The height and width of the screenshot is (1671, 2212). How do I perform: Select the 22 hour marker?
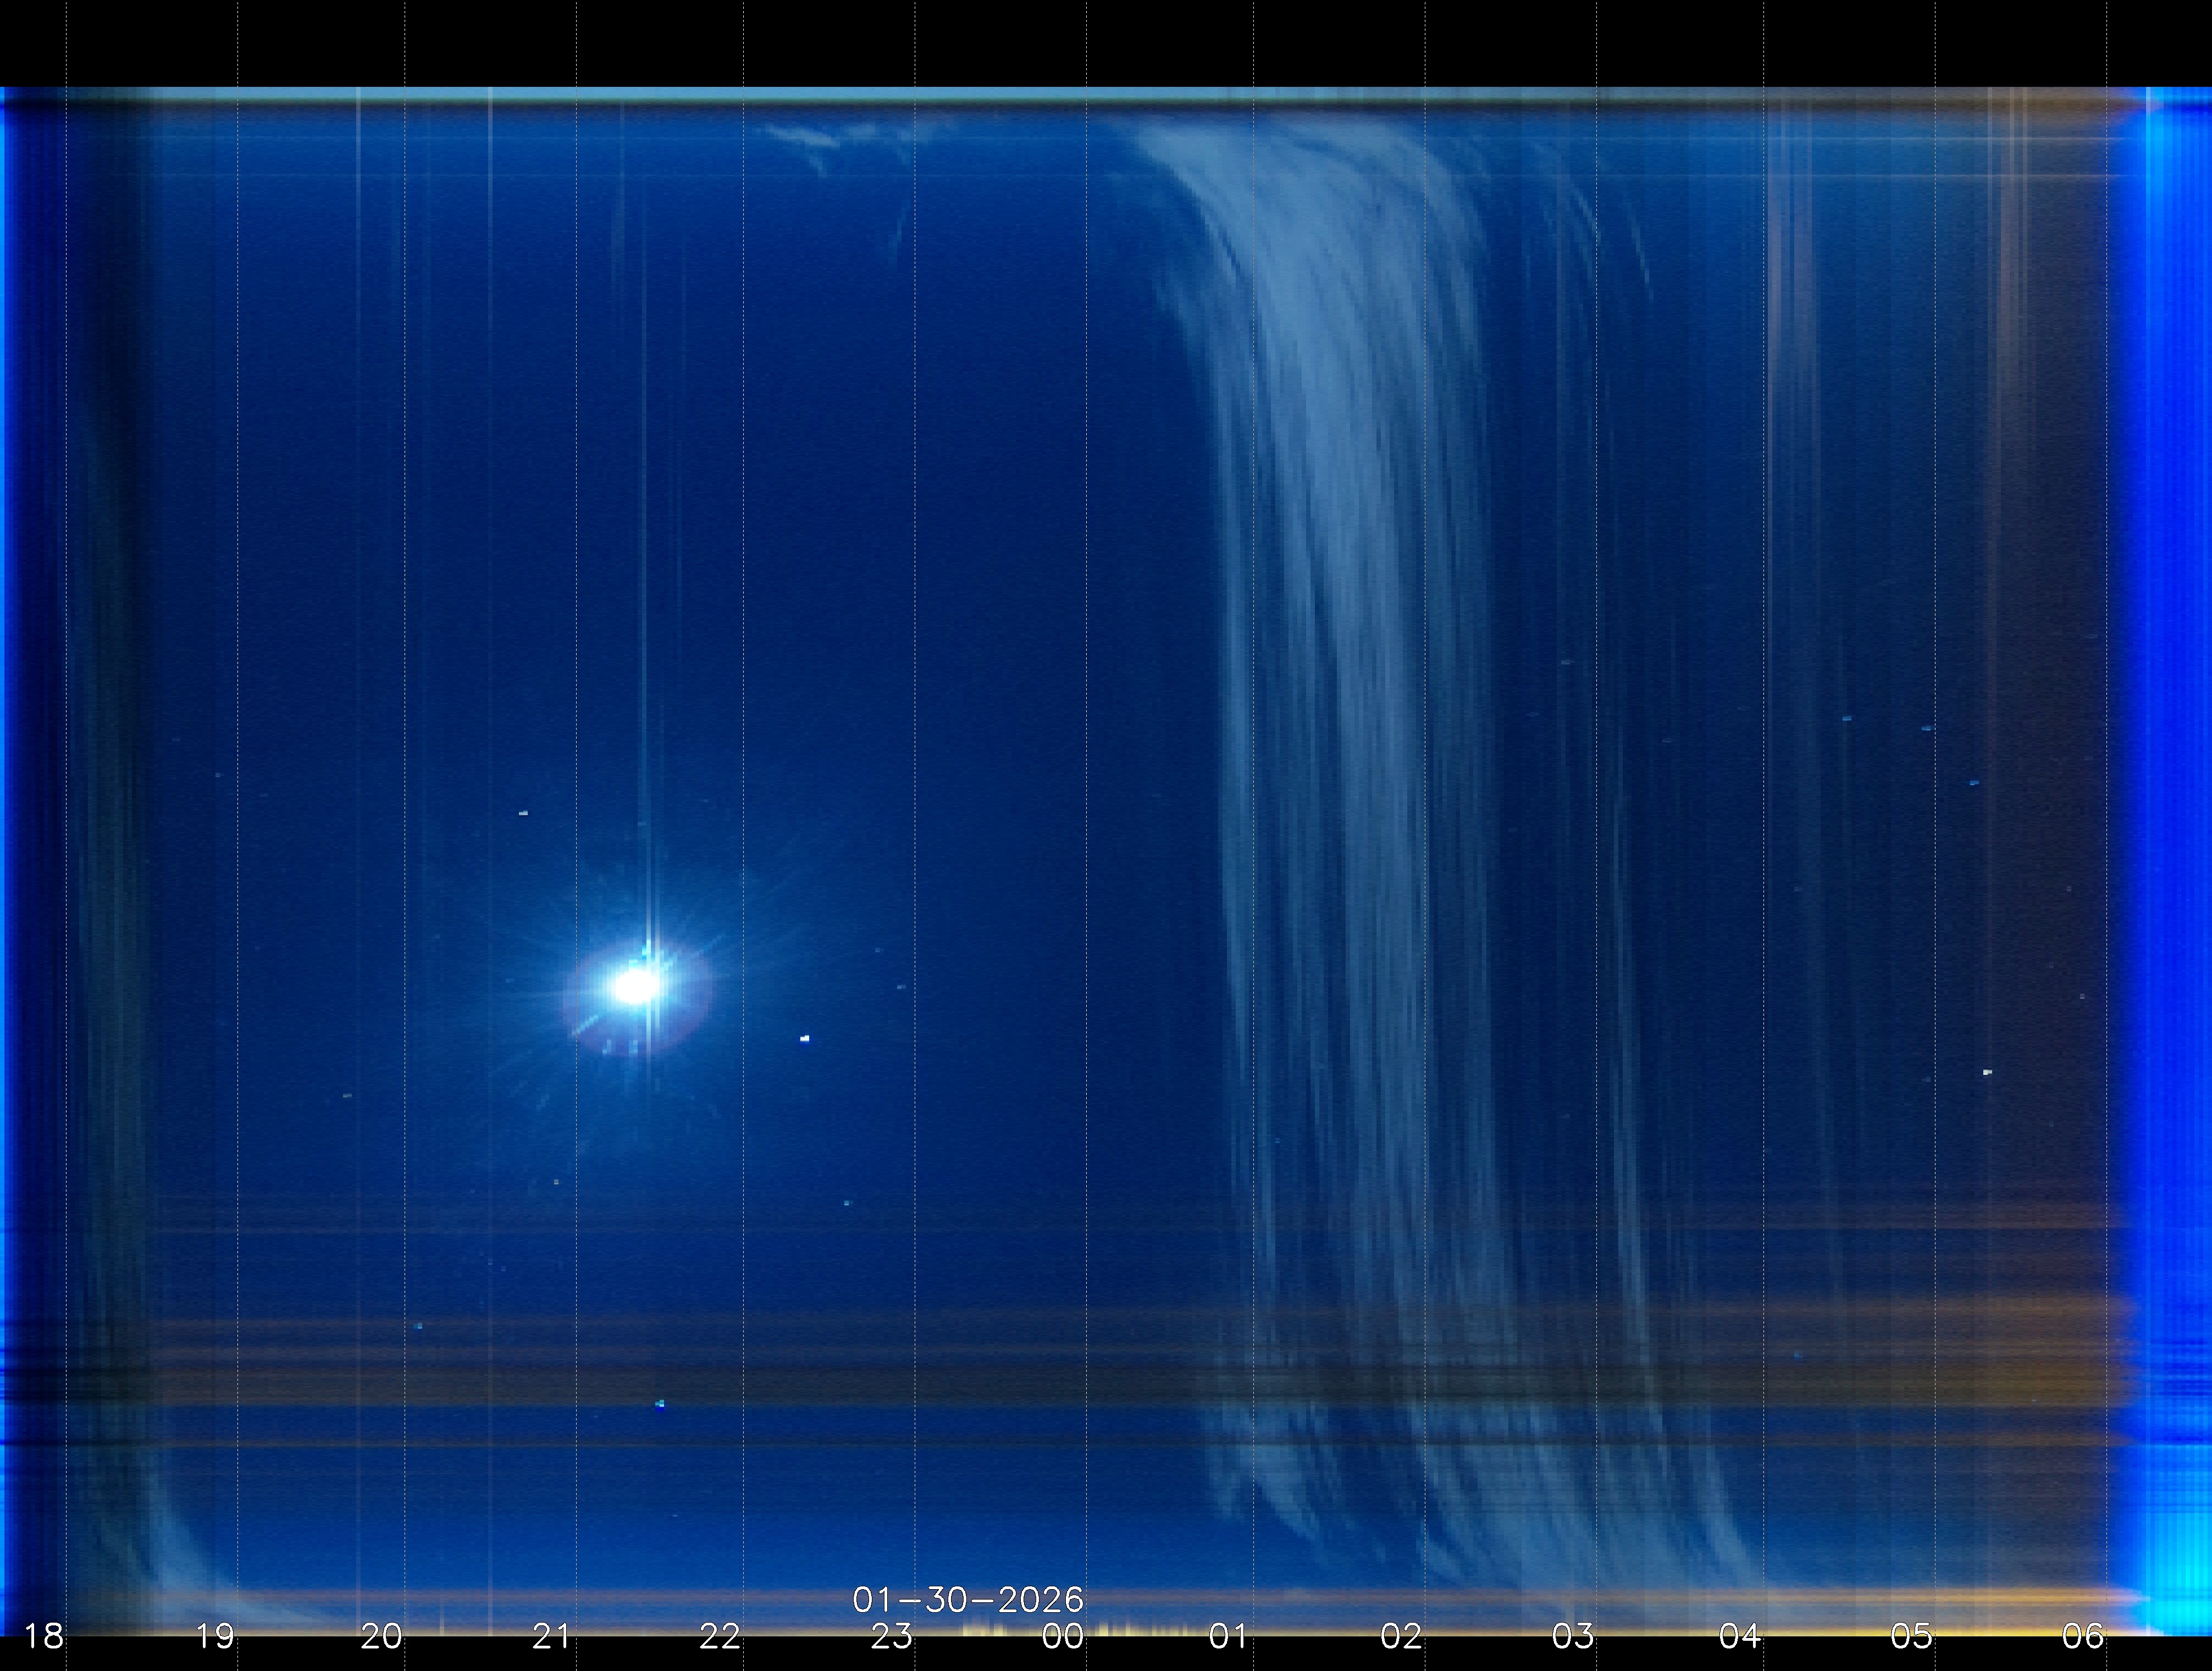[720, 1637]
